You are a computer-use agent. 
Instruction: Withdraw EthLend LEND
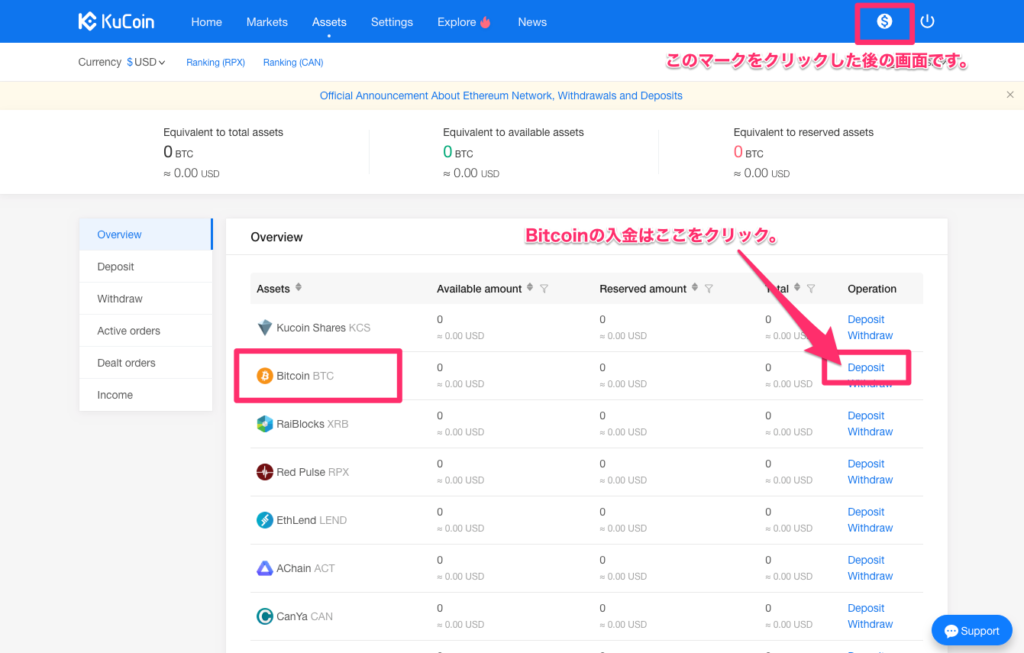pyautogui.click(x=870, y=528)
